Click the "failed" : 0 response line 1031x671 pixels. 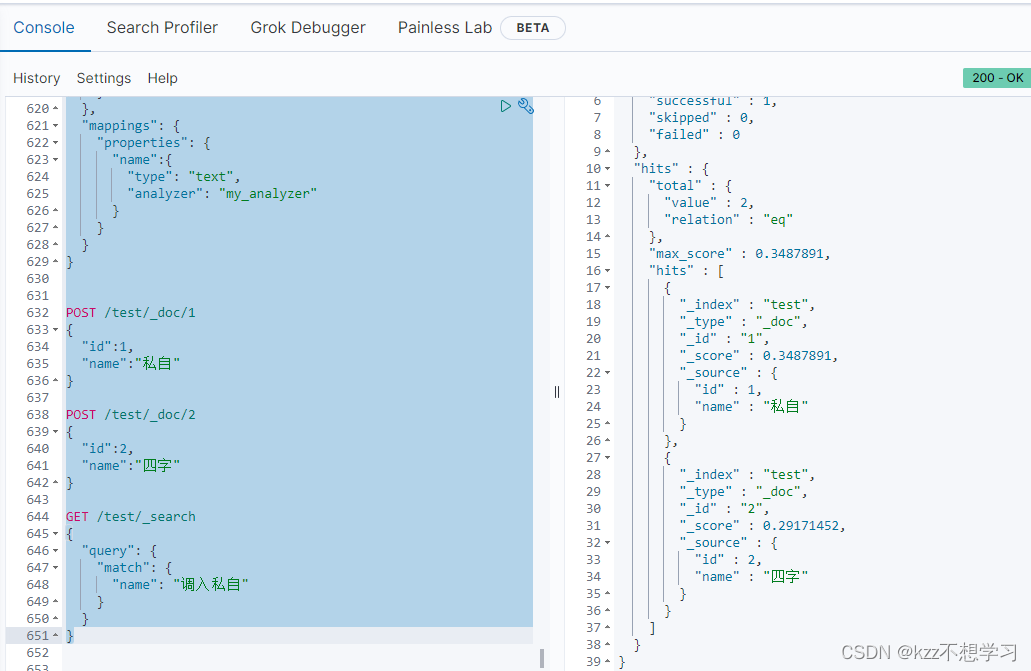point(694,134)
